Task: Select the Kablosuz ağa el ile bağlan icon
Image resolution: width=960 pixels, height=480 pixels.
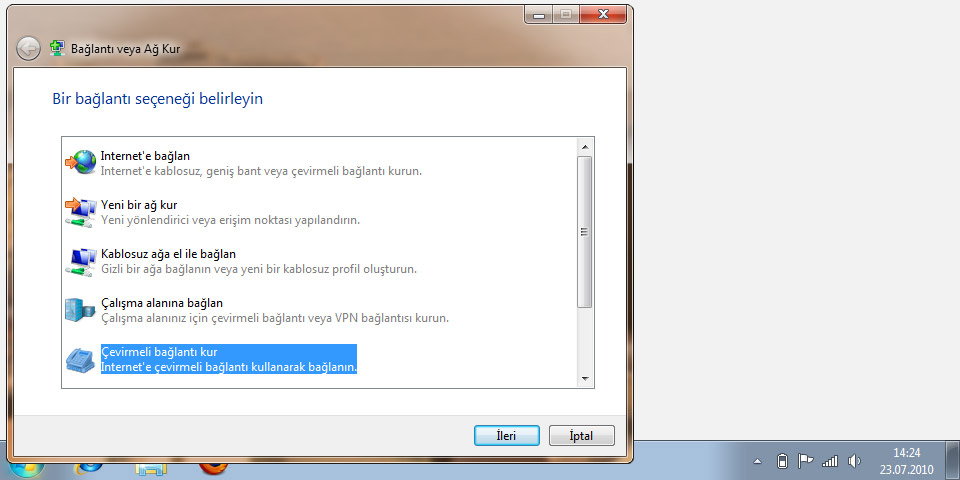Action: point(81,261)
